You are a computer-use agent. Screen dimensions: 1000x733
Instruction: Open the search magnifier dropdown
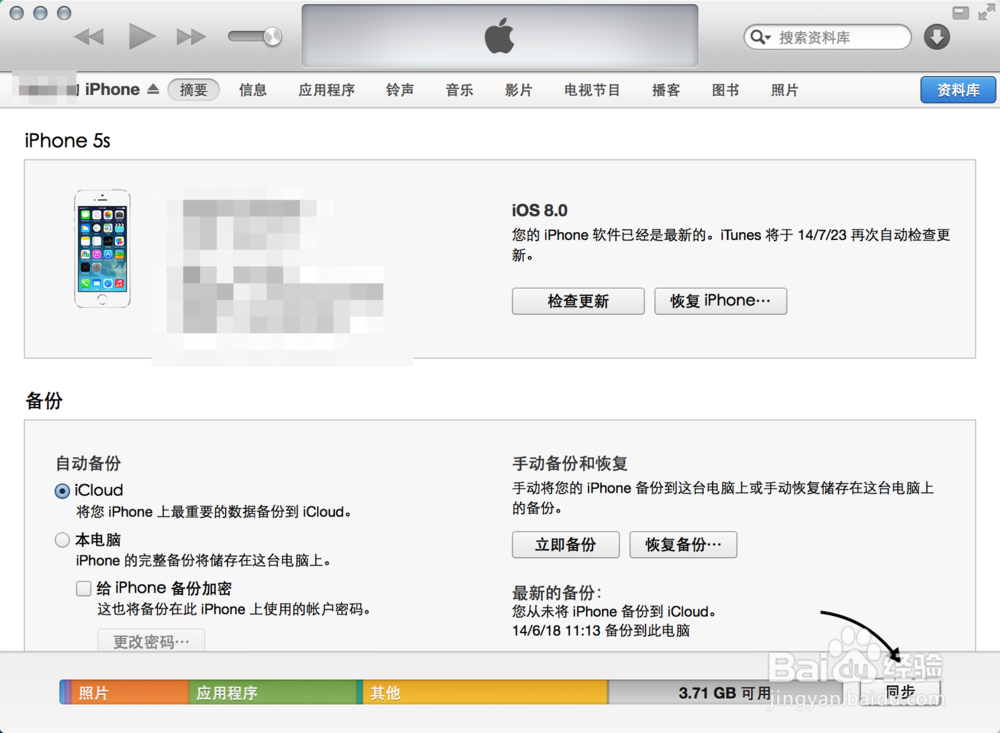760,37
